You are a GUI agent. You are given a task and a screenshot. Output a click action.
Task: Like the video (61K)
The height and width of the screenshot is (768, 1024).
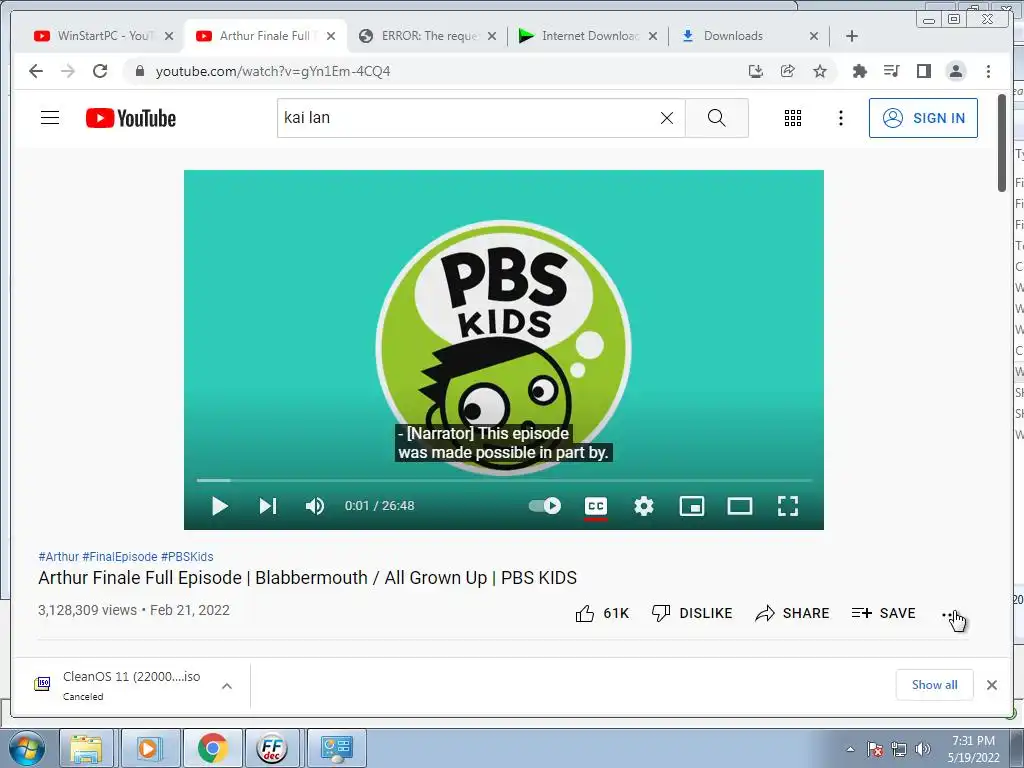point(601,613)
